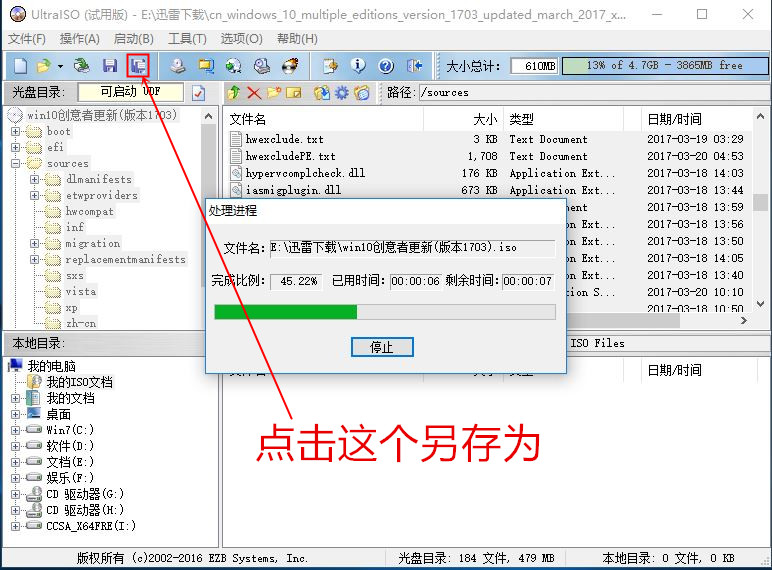Expand the replacementmanifests folder node
This screenshot has width=772, height=570.
(34, 259)
